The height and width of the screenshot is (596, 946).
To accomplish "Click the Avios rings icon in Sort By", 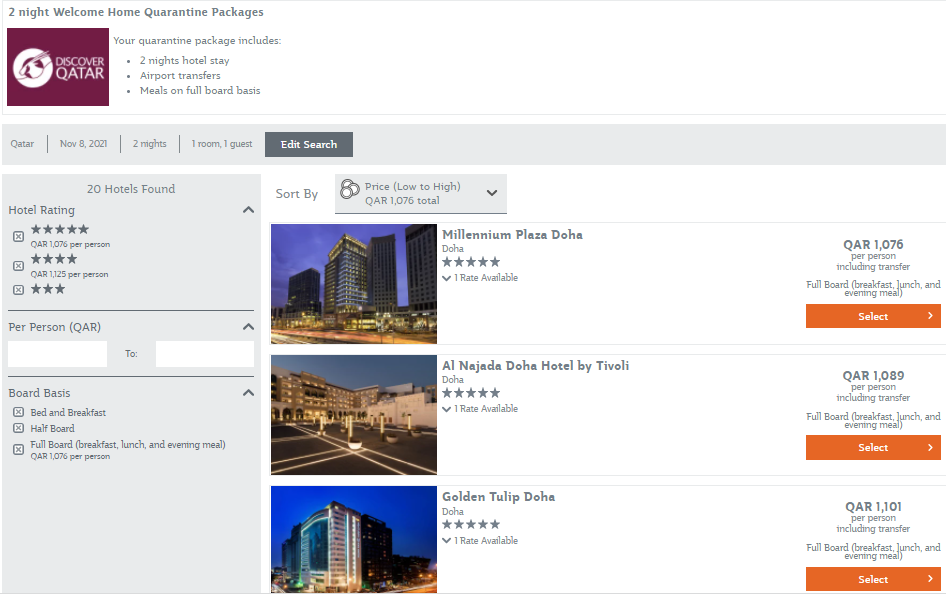I will 349,189.
